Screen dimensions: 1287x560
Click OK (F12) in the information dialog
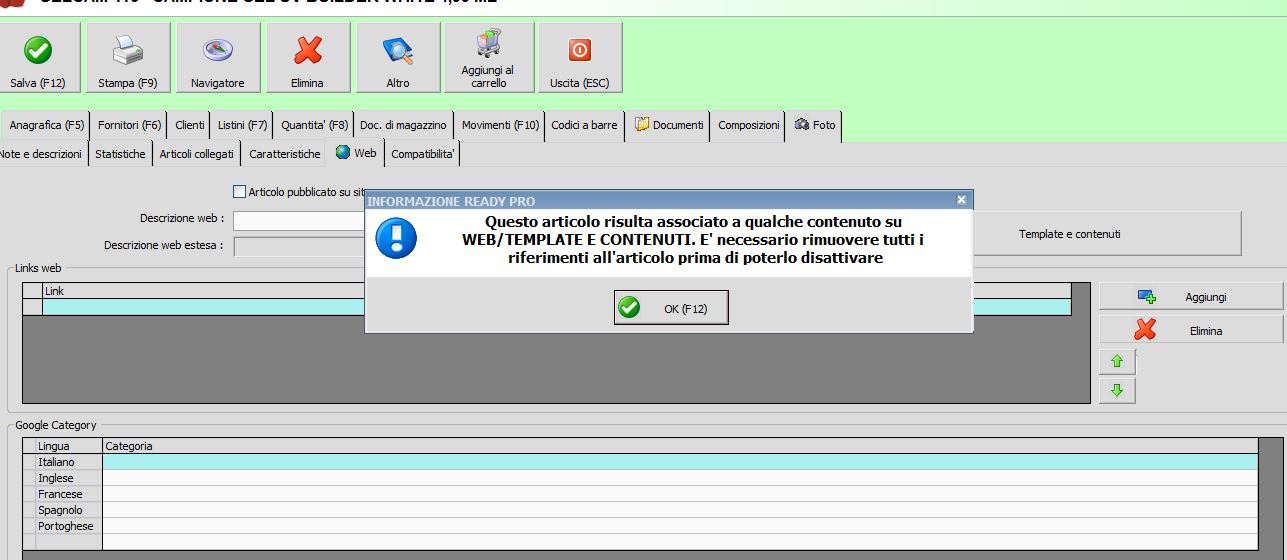[671, 308]
